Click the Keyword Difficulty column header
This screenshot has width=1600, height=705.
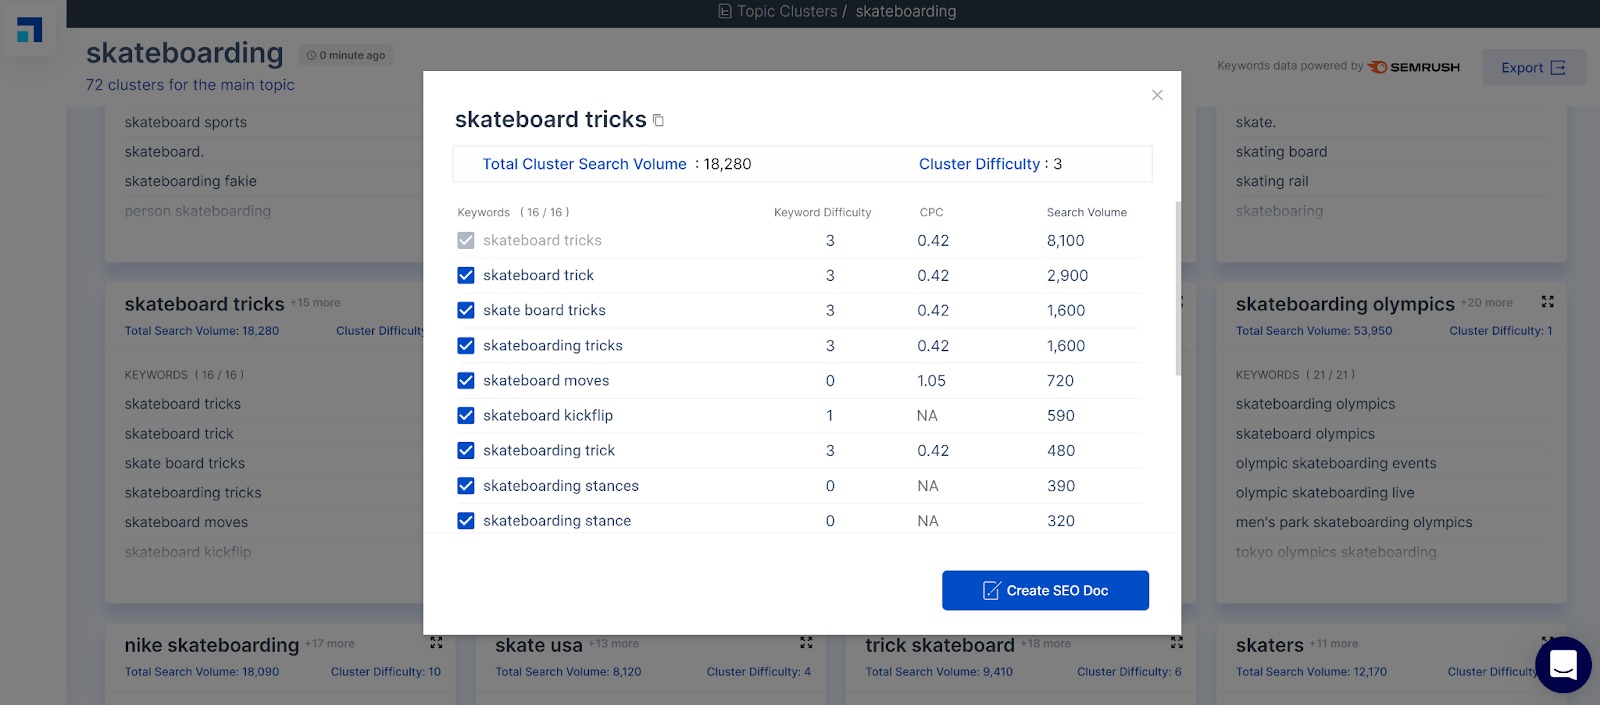[x=822, y=212]
